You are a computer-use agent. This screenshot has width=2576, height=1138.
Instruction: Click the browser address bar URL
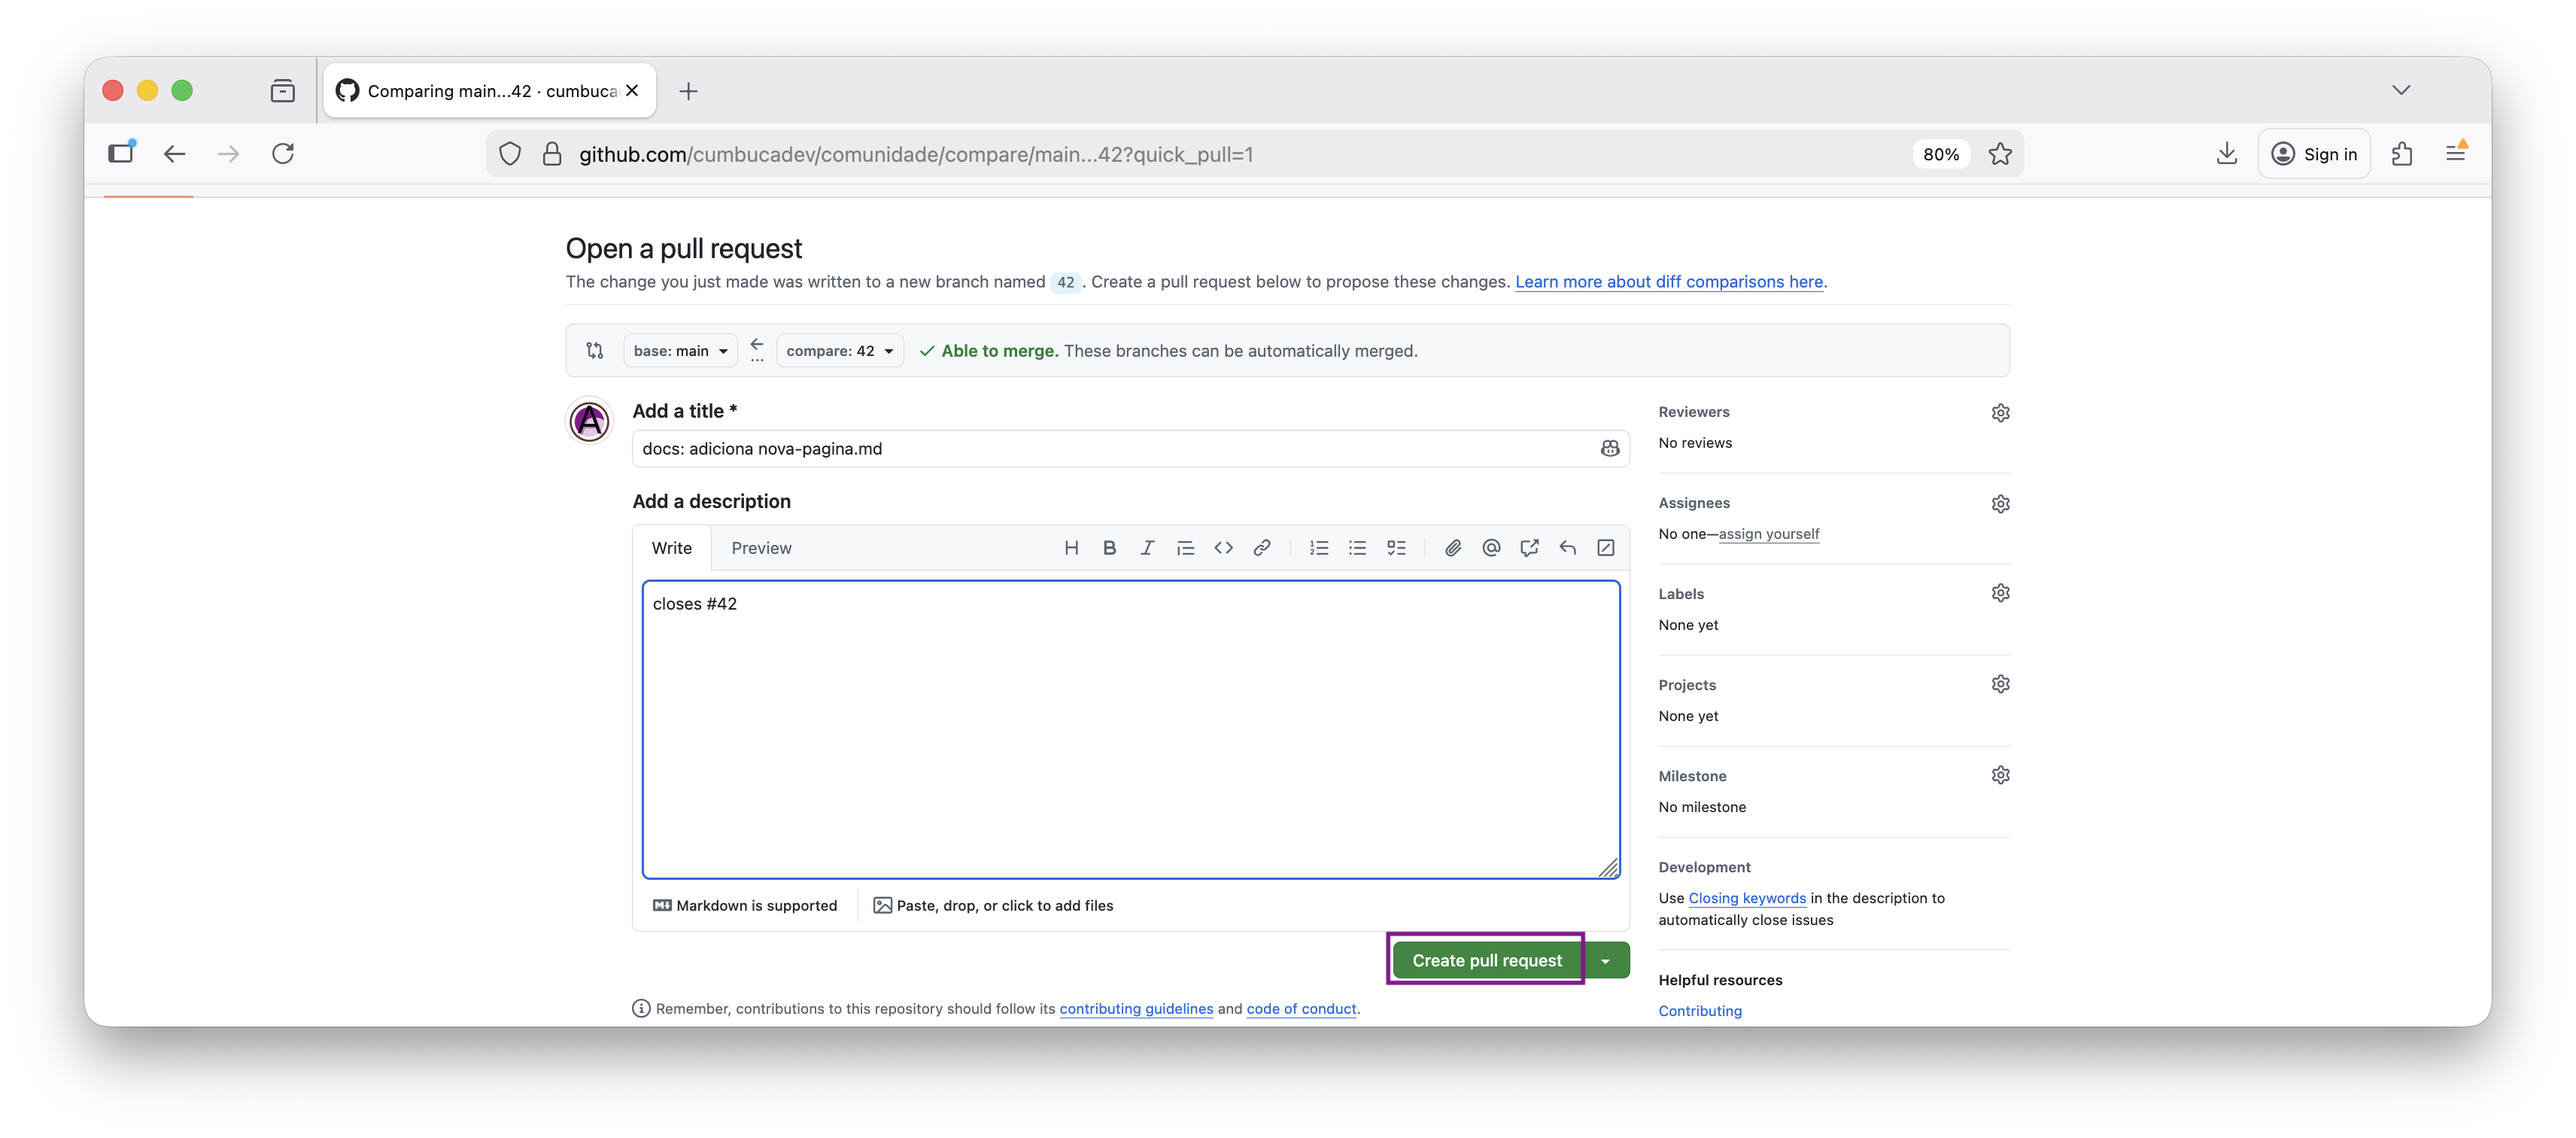915,154
